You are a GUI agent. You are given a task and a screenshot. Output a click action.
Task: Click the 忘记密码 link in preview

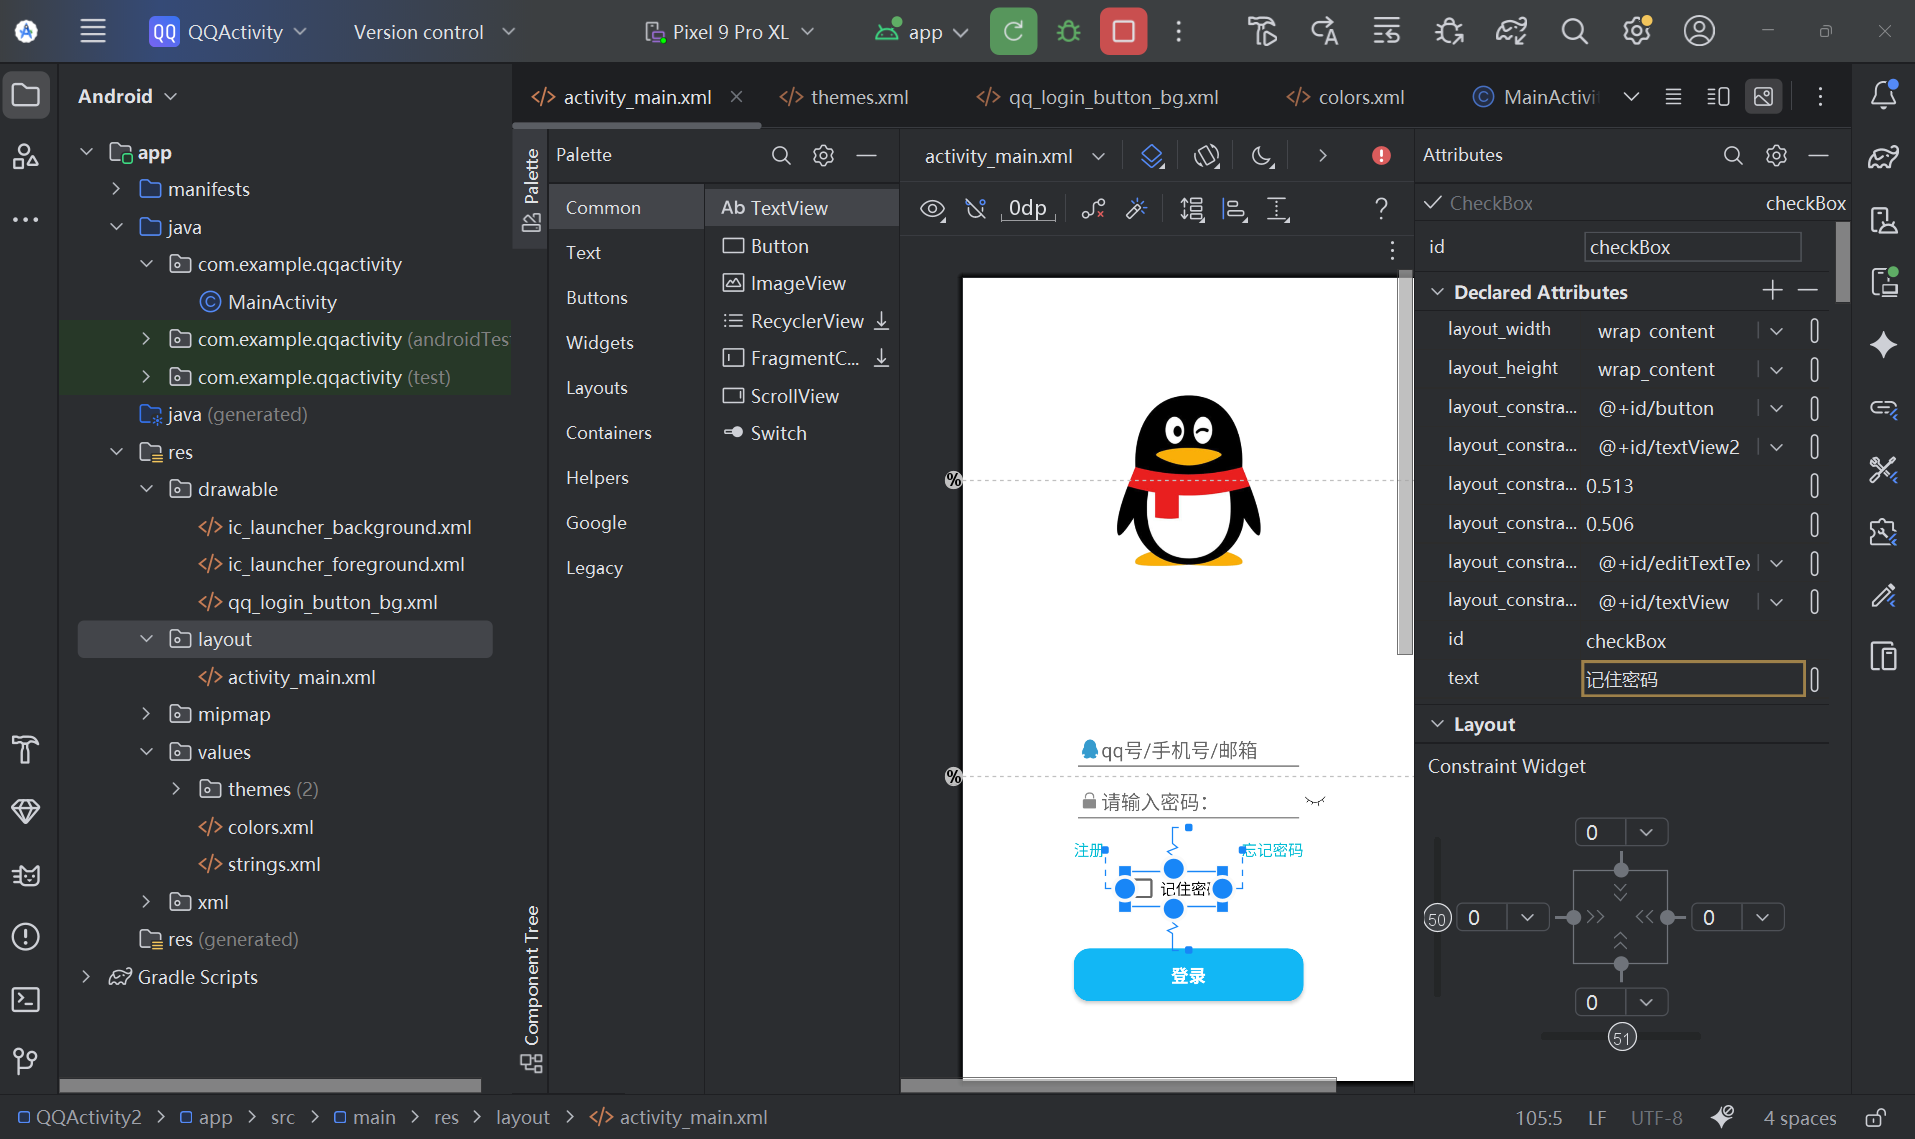coord(1273,850)
